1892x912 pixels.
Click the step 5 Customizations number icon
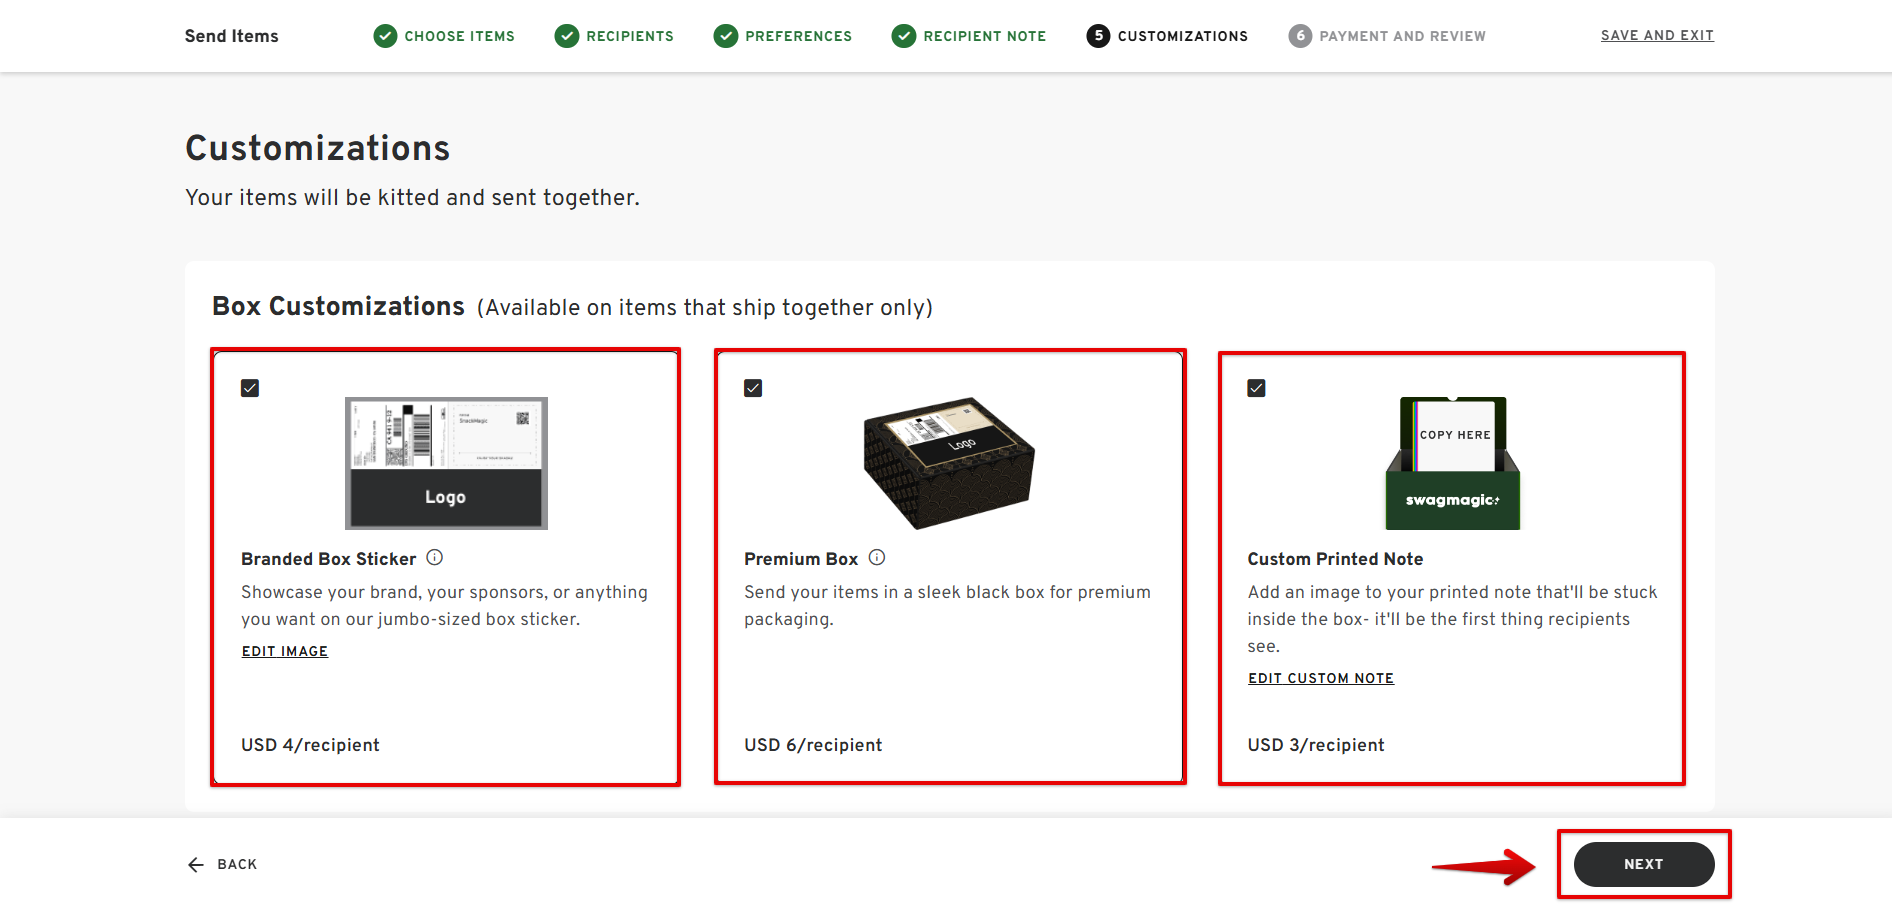pyautogui.click(x=1098, y=36)
